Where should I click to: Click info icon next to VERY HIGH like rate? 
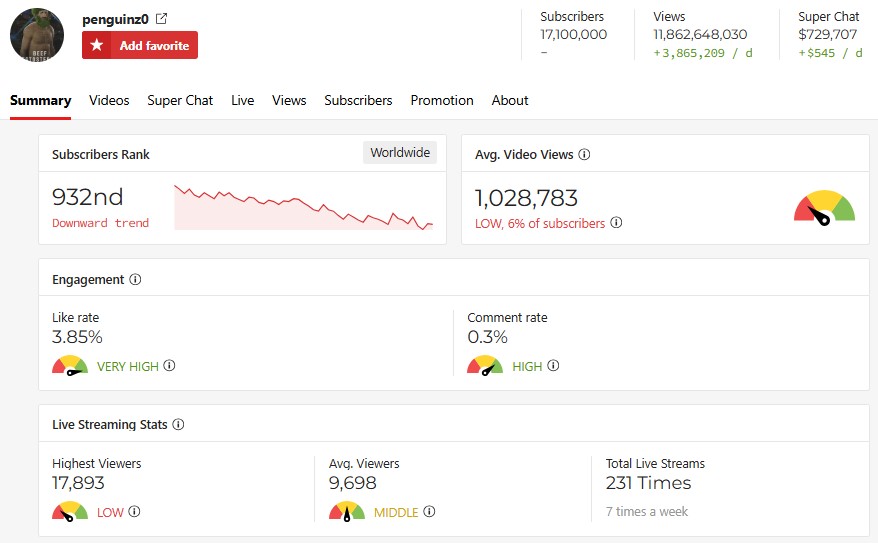169,366
